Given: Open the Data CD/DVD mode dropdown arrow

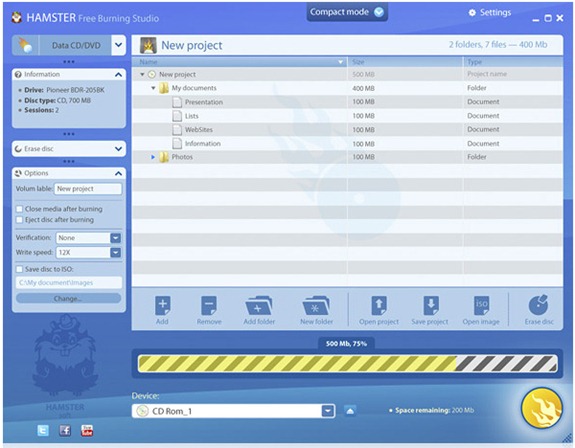Looking at the screenshot, I should [x=118, y=45].
